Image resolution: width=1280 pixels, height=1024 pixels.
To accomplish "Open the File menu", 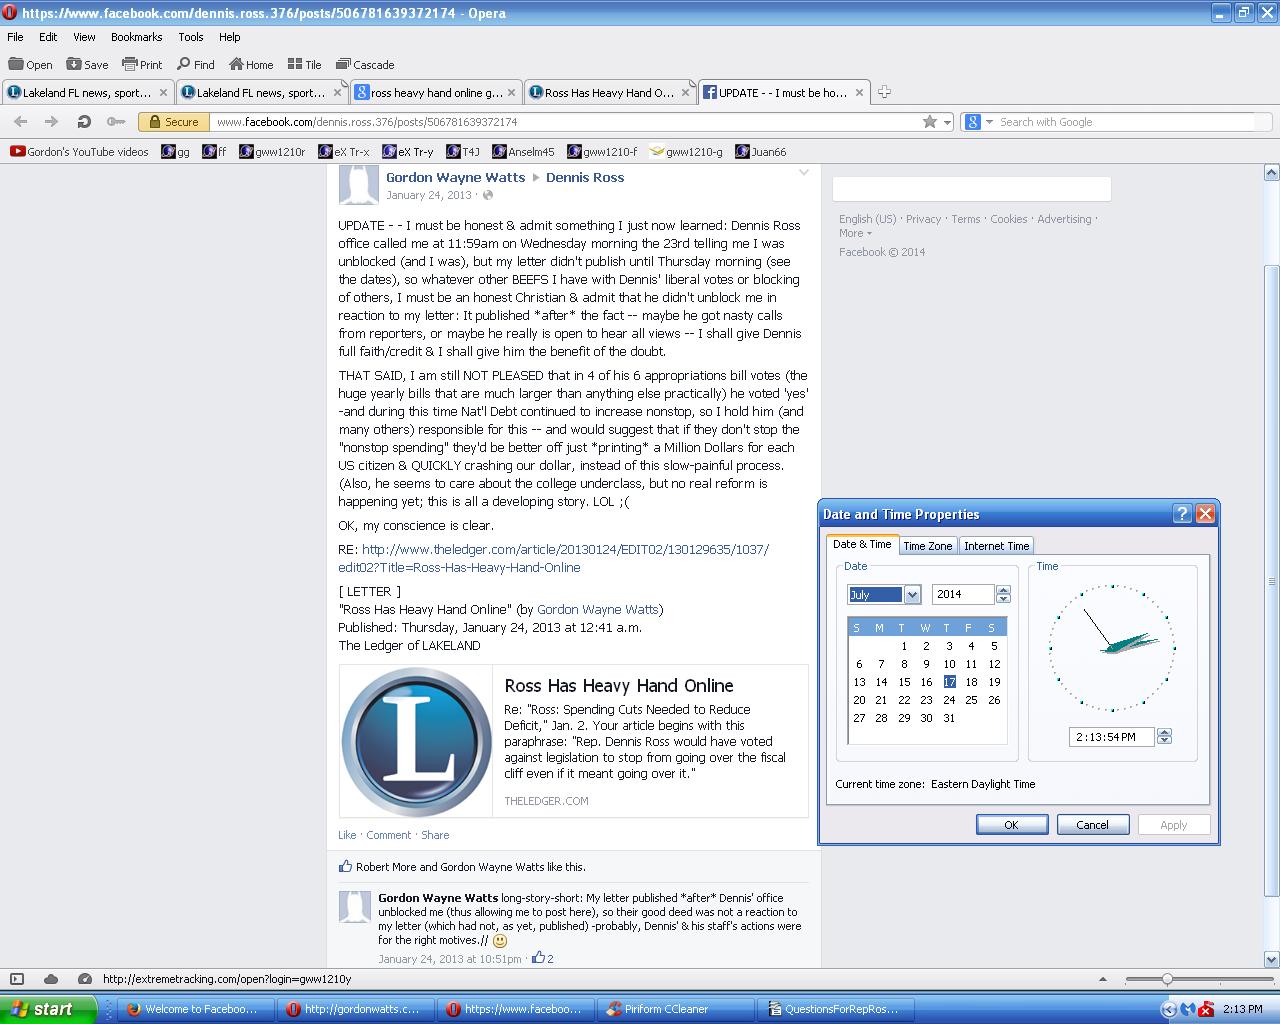I will click(x=15, y=37).
